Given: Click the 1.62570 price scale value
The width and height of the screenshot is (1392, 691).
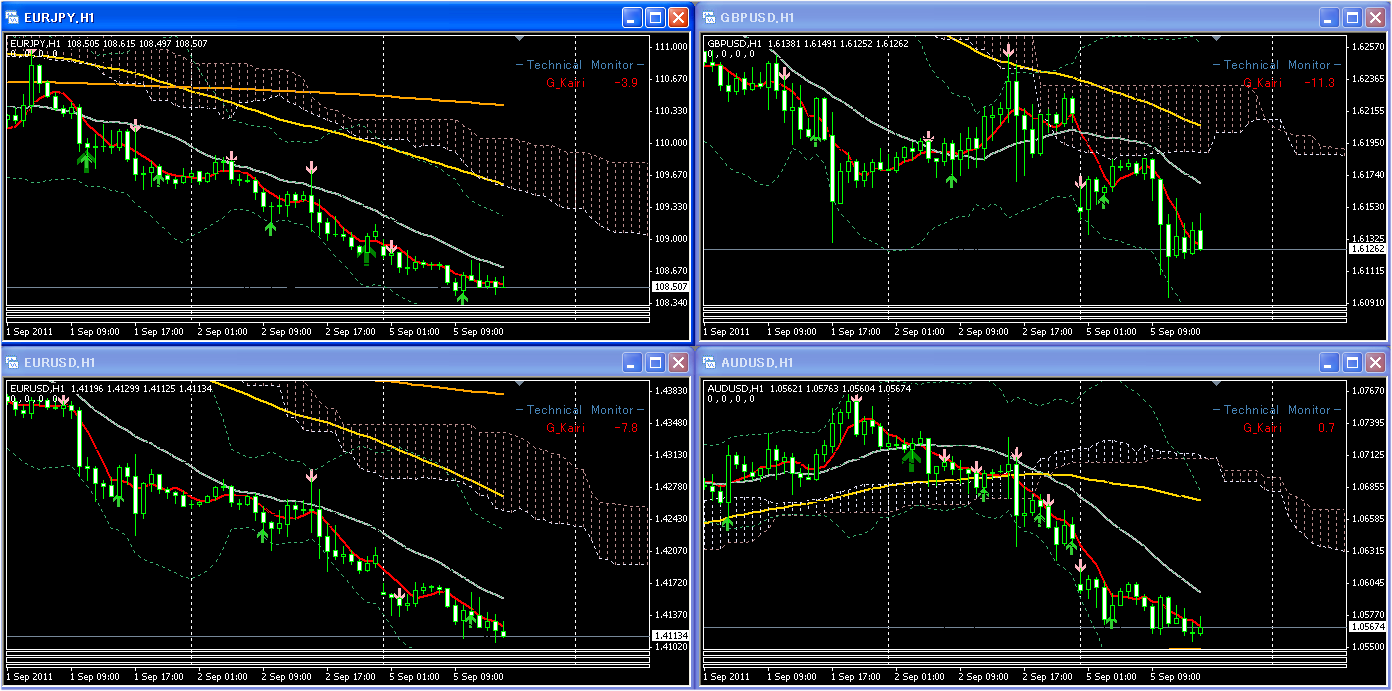Looking at the screenshot, I should pyautogui.click(x=1367, y=47).
